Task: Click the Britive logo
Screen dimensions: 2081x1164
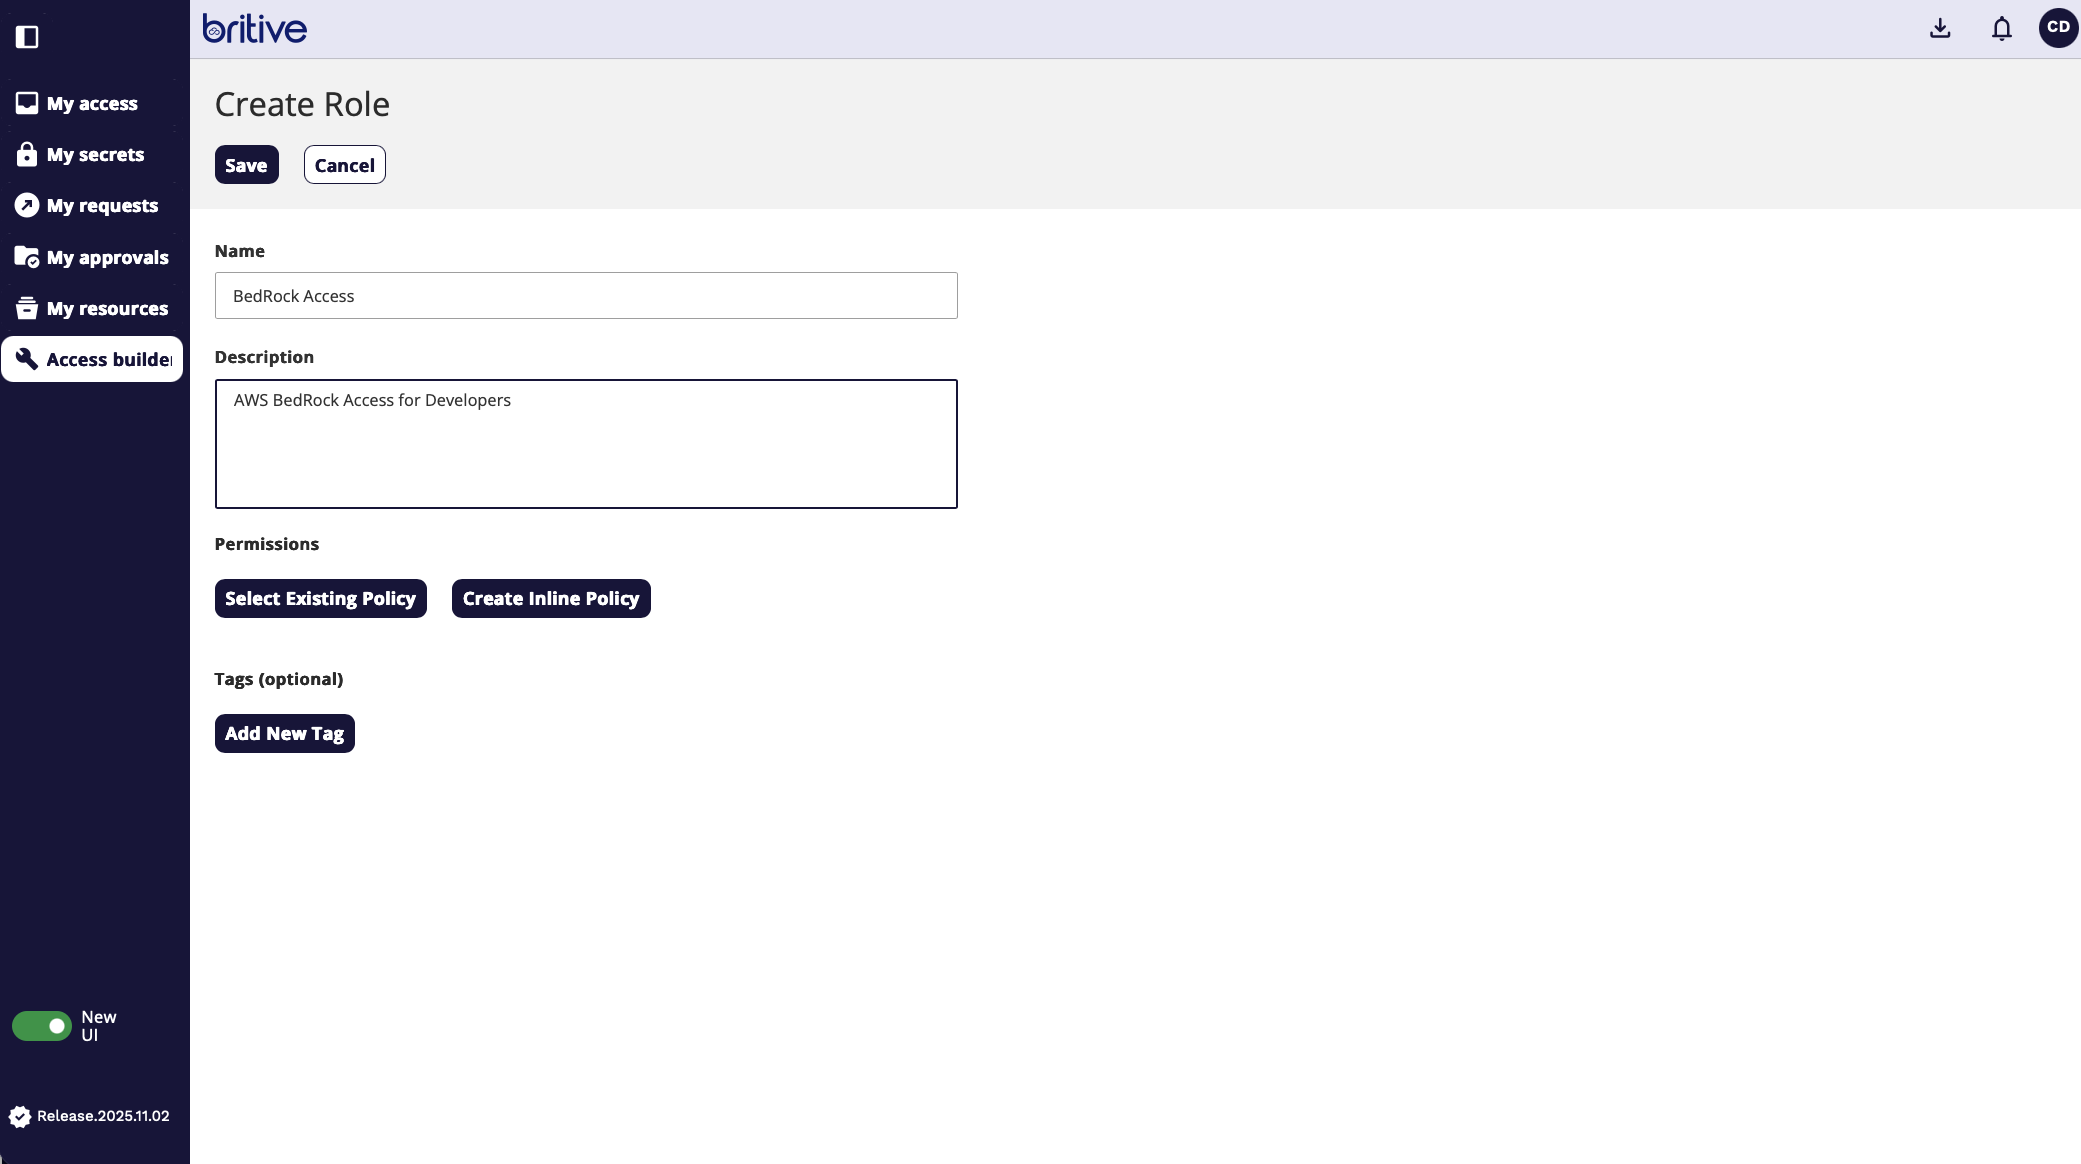Action: 255,29
